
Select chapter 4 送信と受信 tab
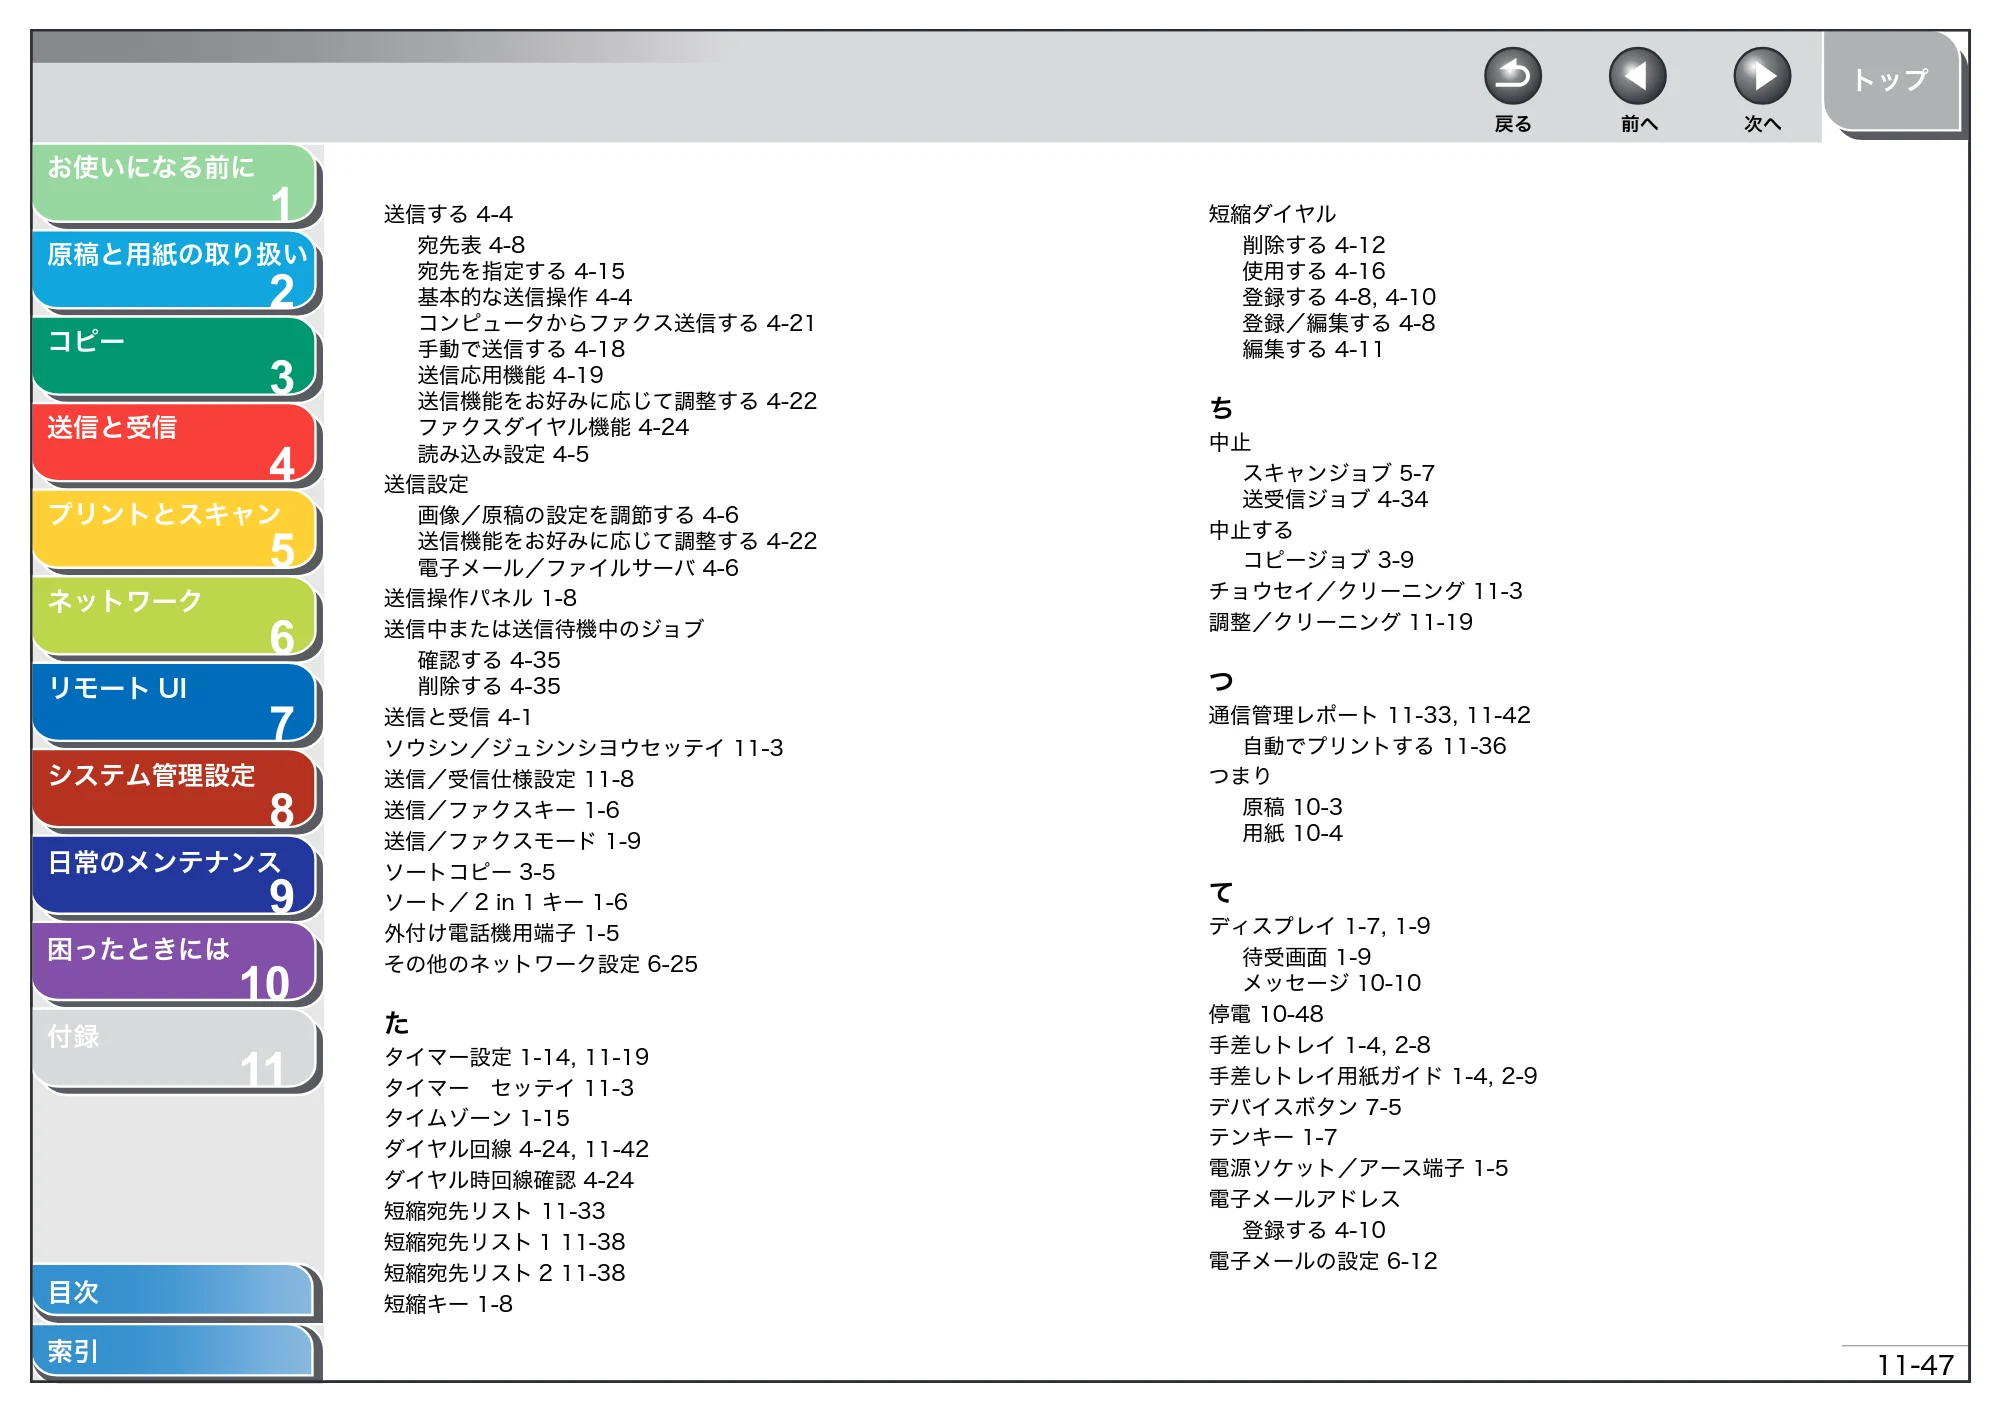tap(175, 444)
